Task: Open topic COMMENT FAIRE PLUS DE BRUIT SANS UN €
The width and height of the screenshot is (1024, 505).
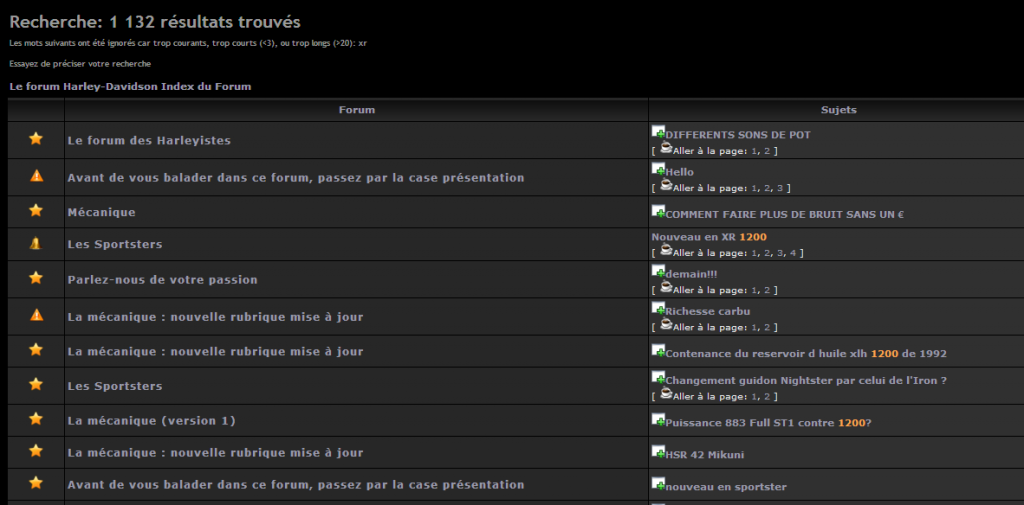Action: pos(784,214)
